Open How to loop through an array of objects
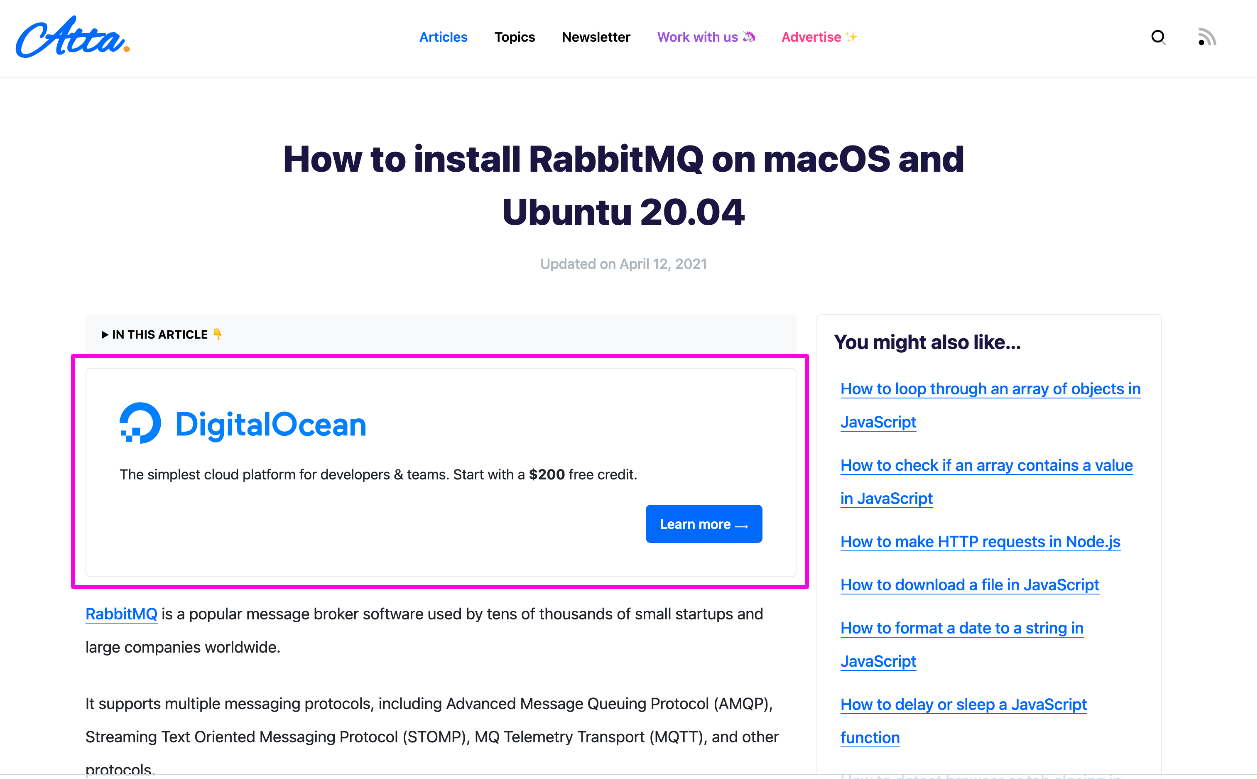The image size is (1257, 779). coord(990,405)
